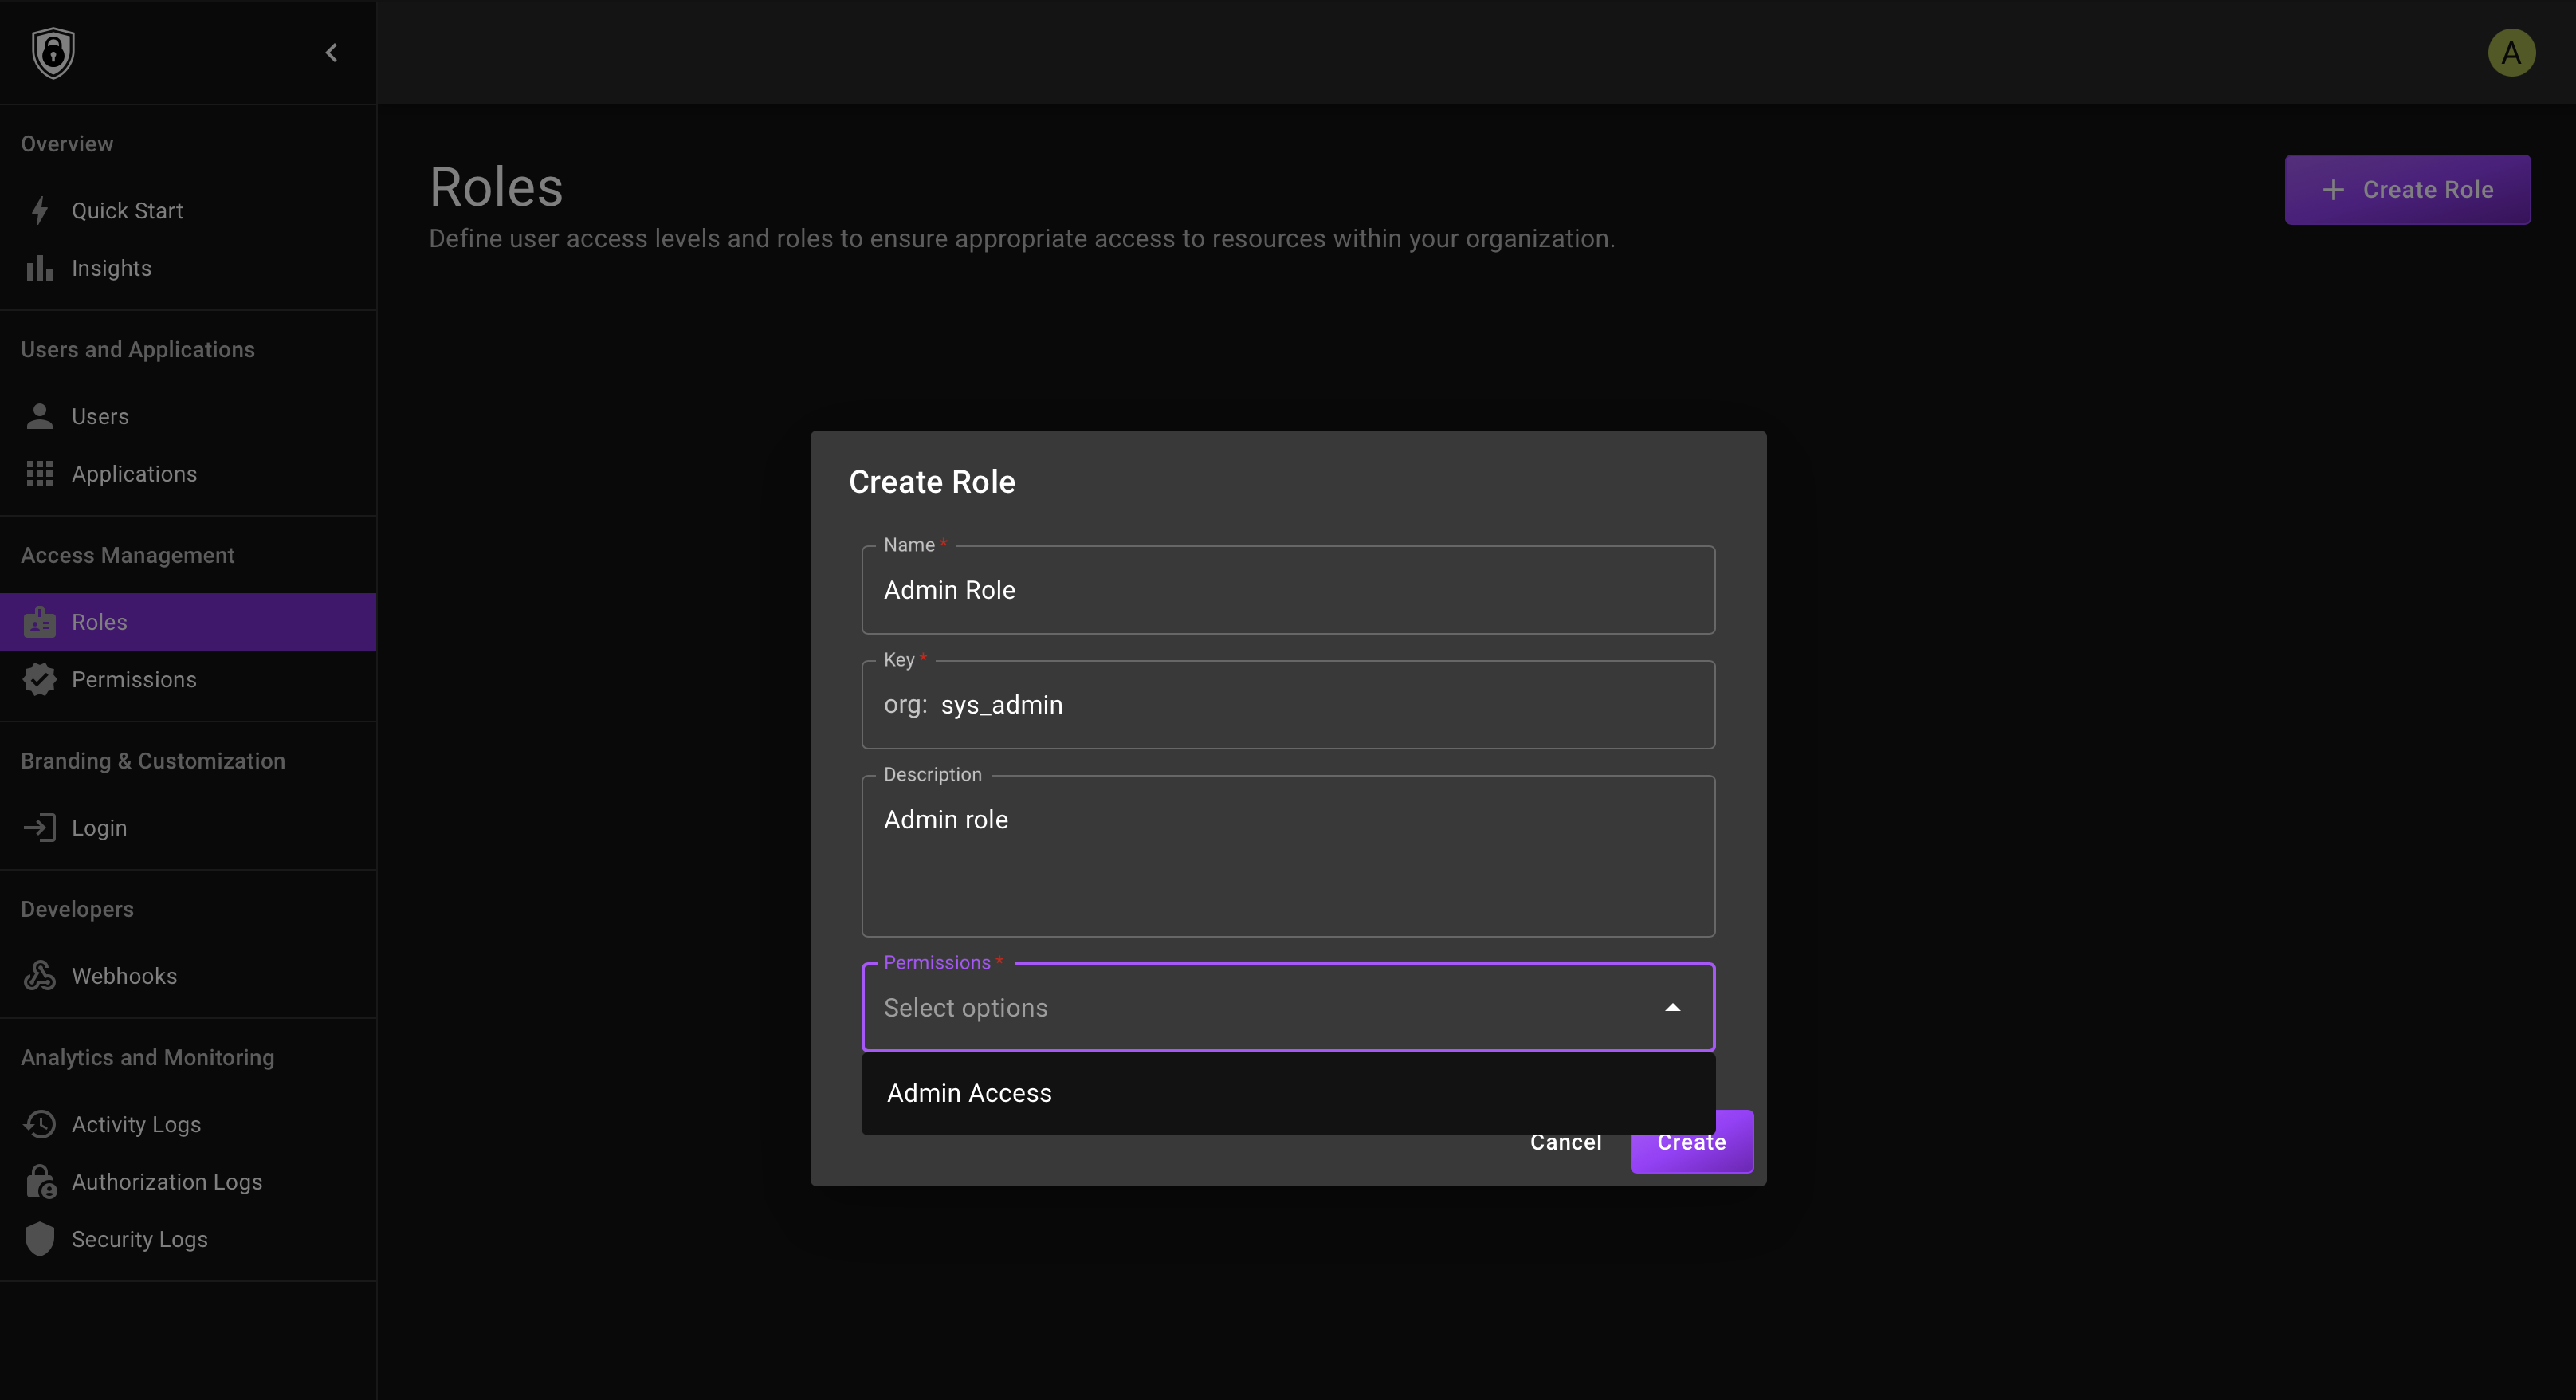Collapse Permissions dropdown with arrow

click(1672, 1008)
